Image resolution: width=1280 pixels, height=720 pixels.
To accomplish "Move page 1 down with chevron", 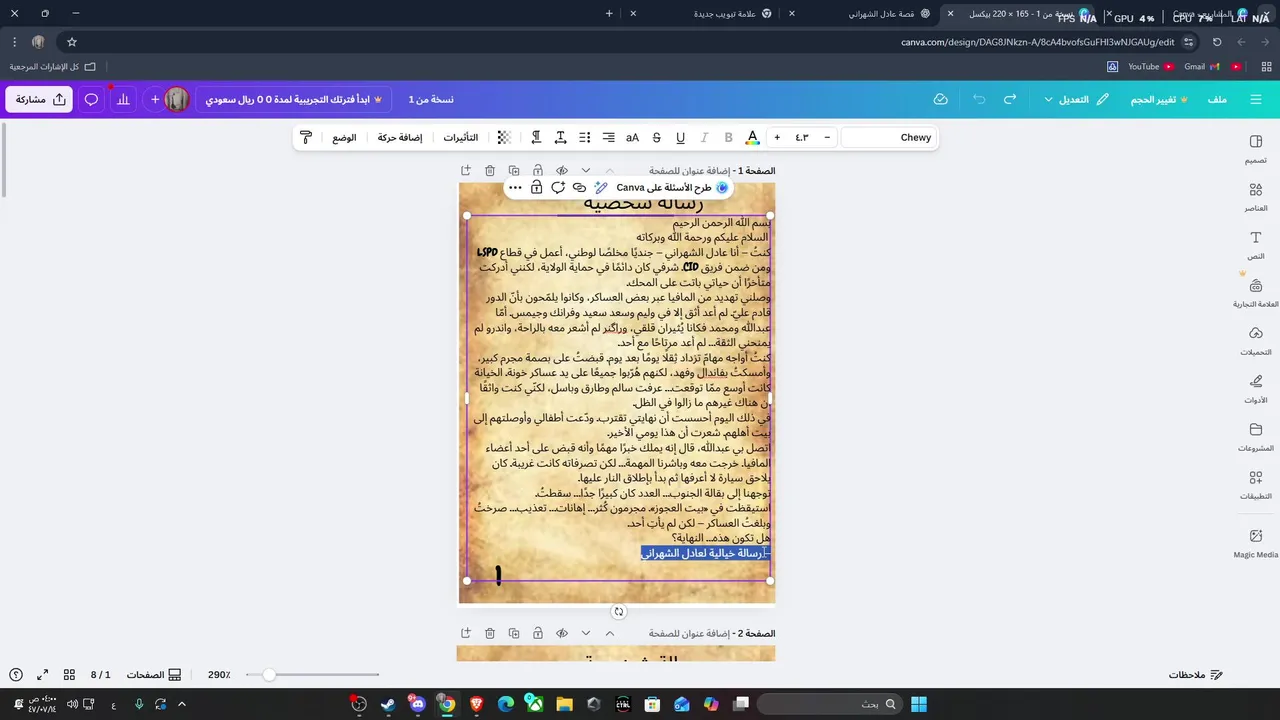I will (x=586, y=171).
